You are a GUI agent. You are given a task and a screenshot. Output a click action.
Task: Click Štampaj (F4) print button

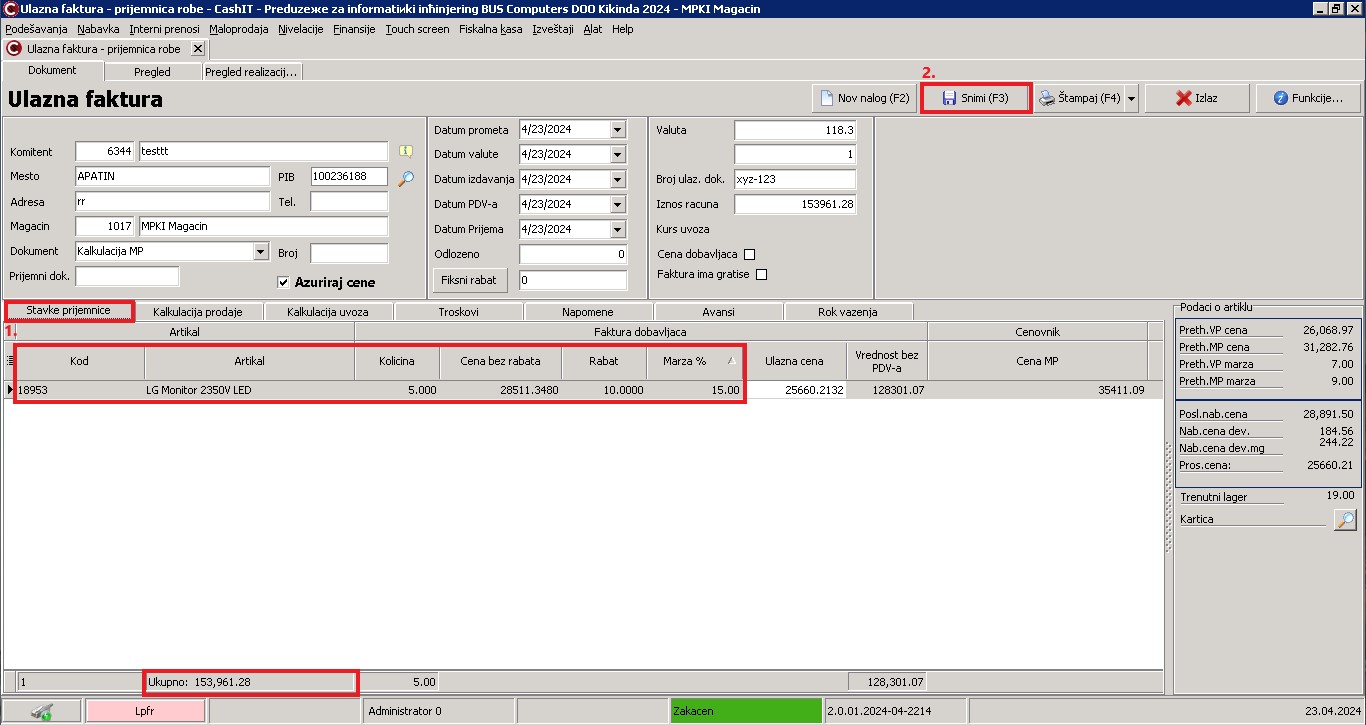(1078, 99)
